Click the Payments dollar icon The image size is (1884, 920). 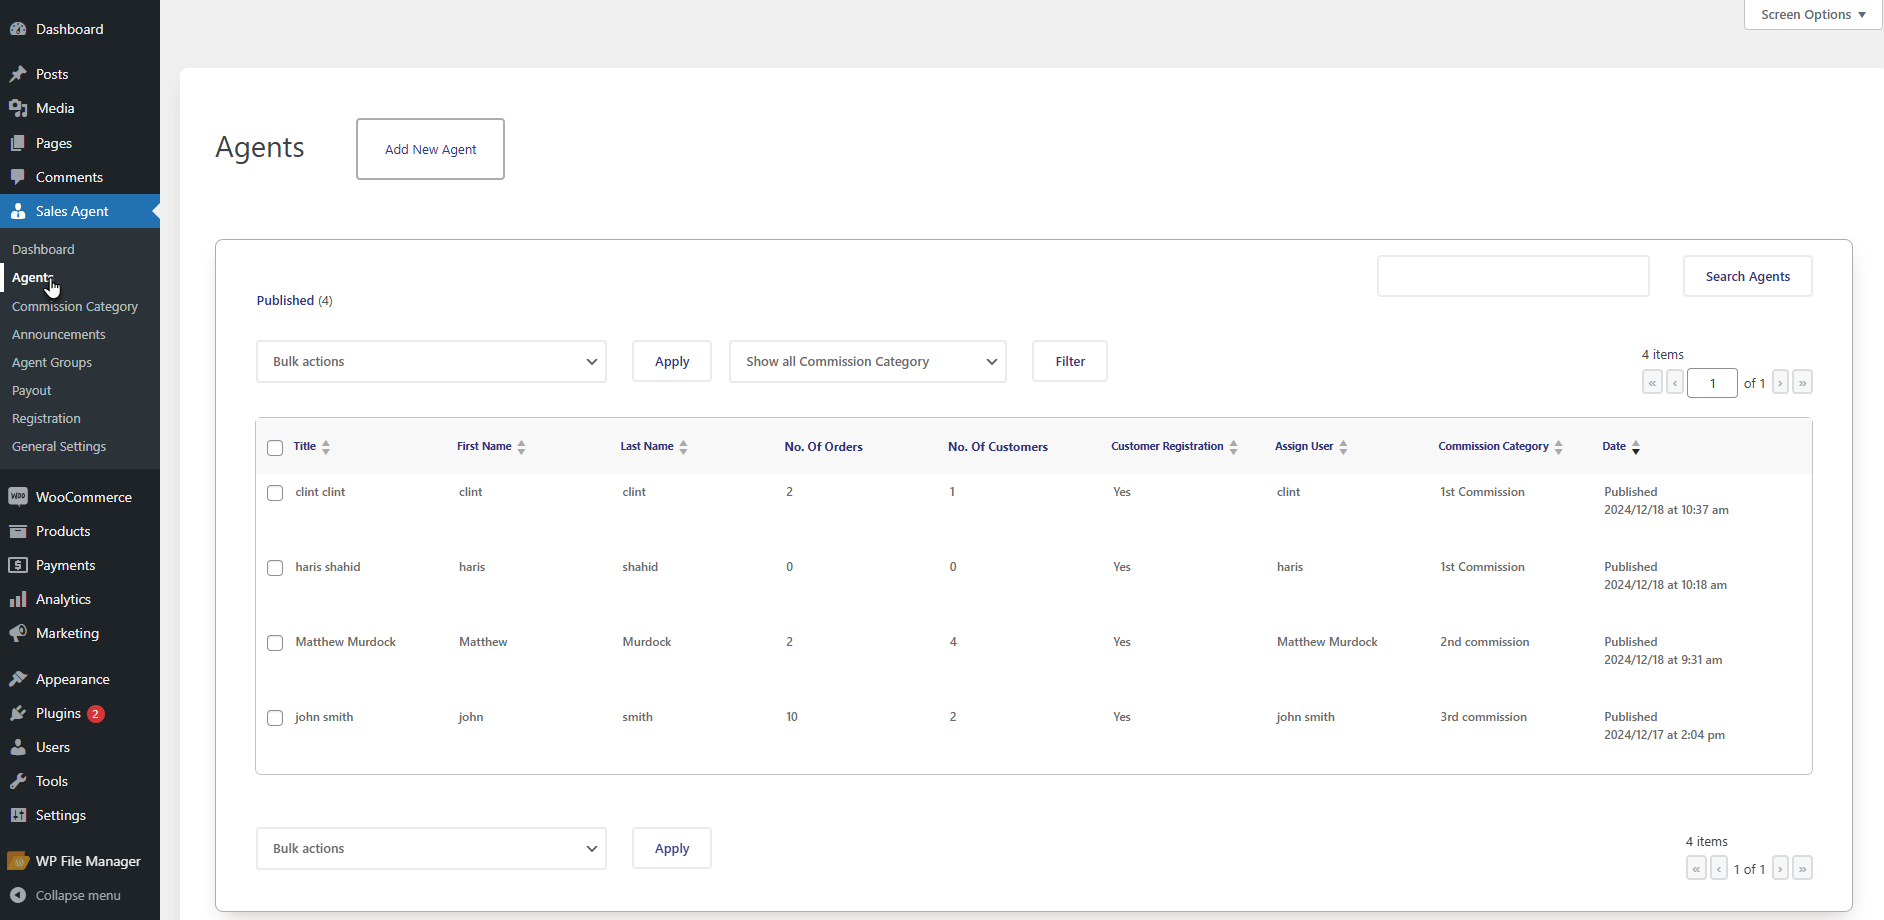[18, 565]
